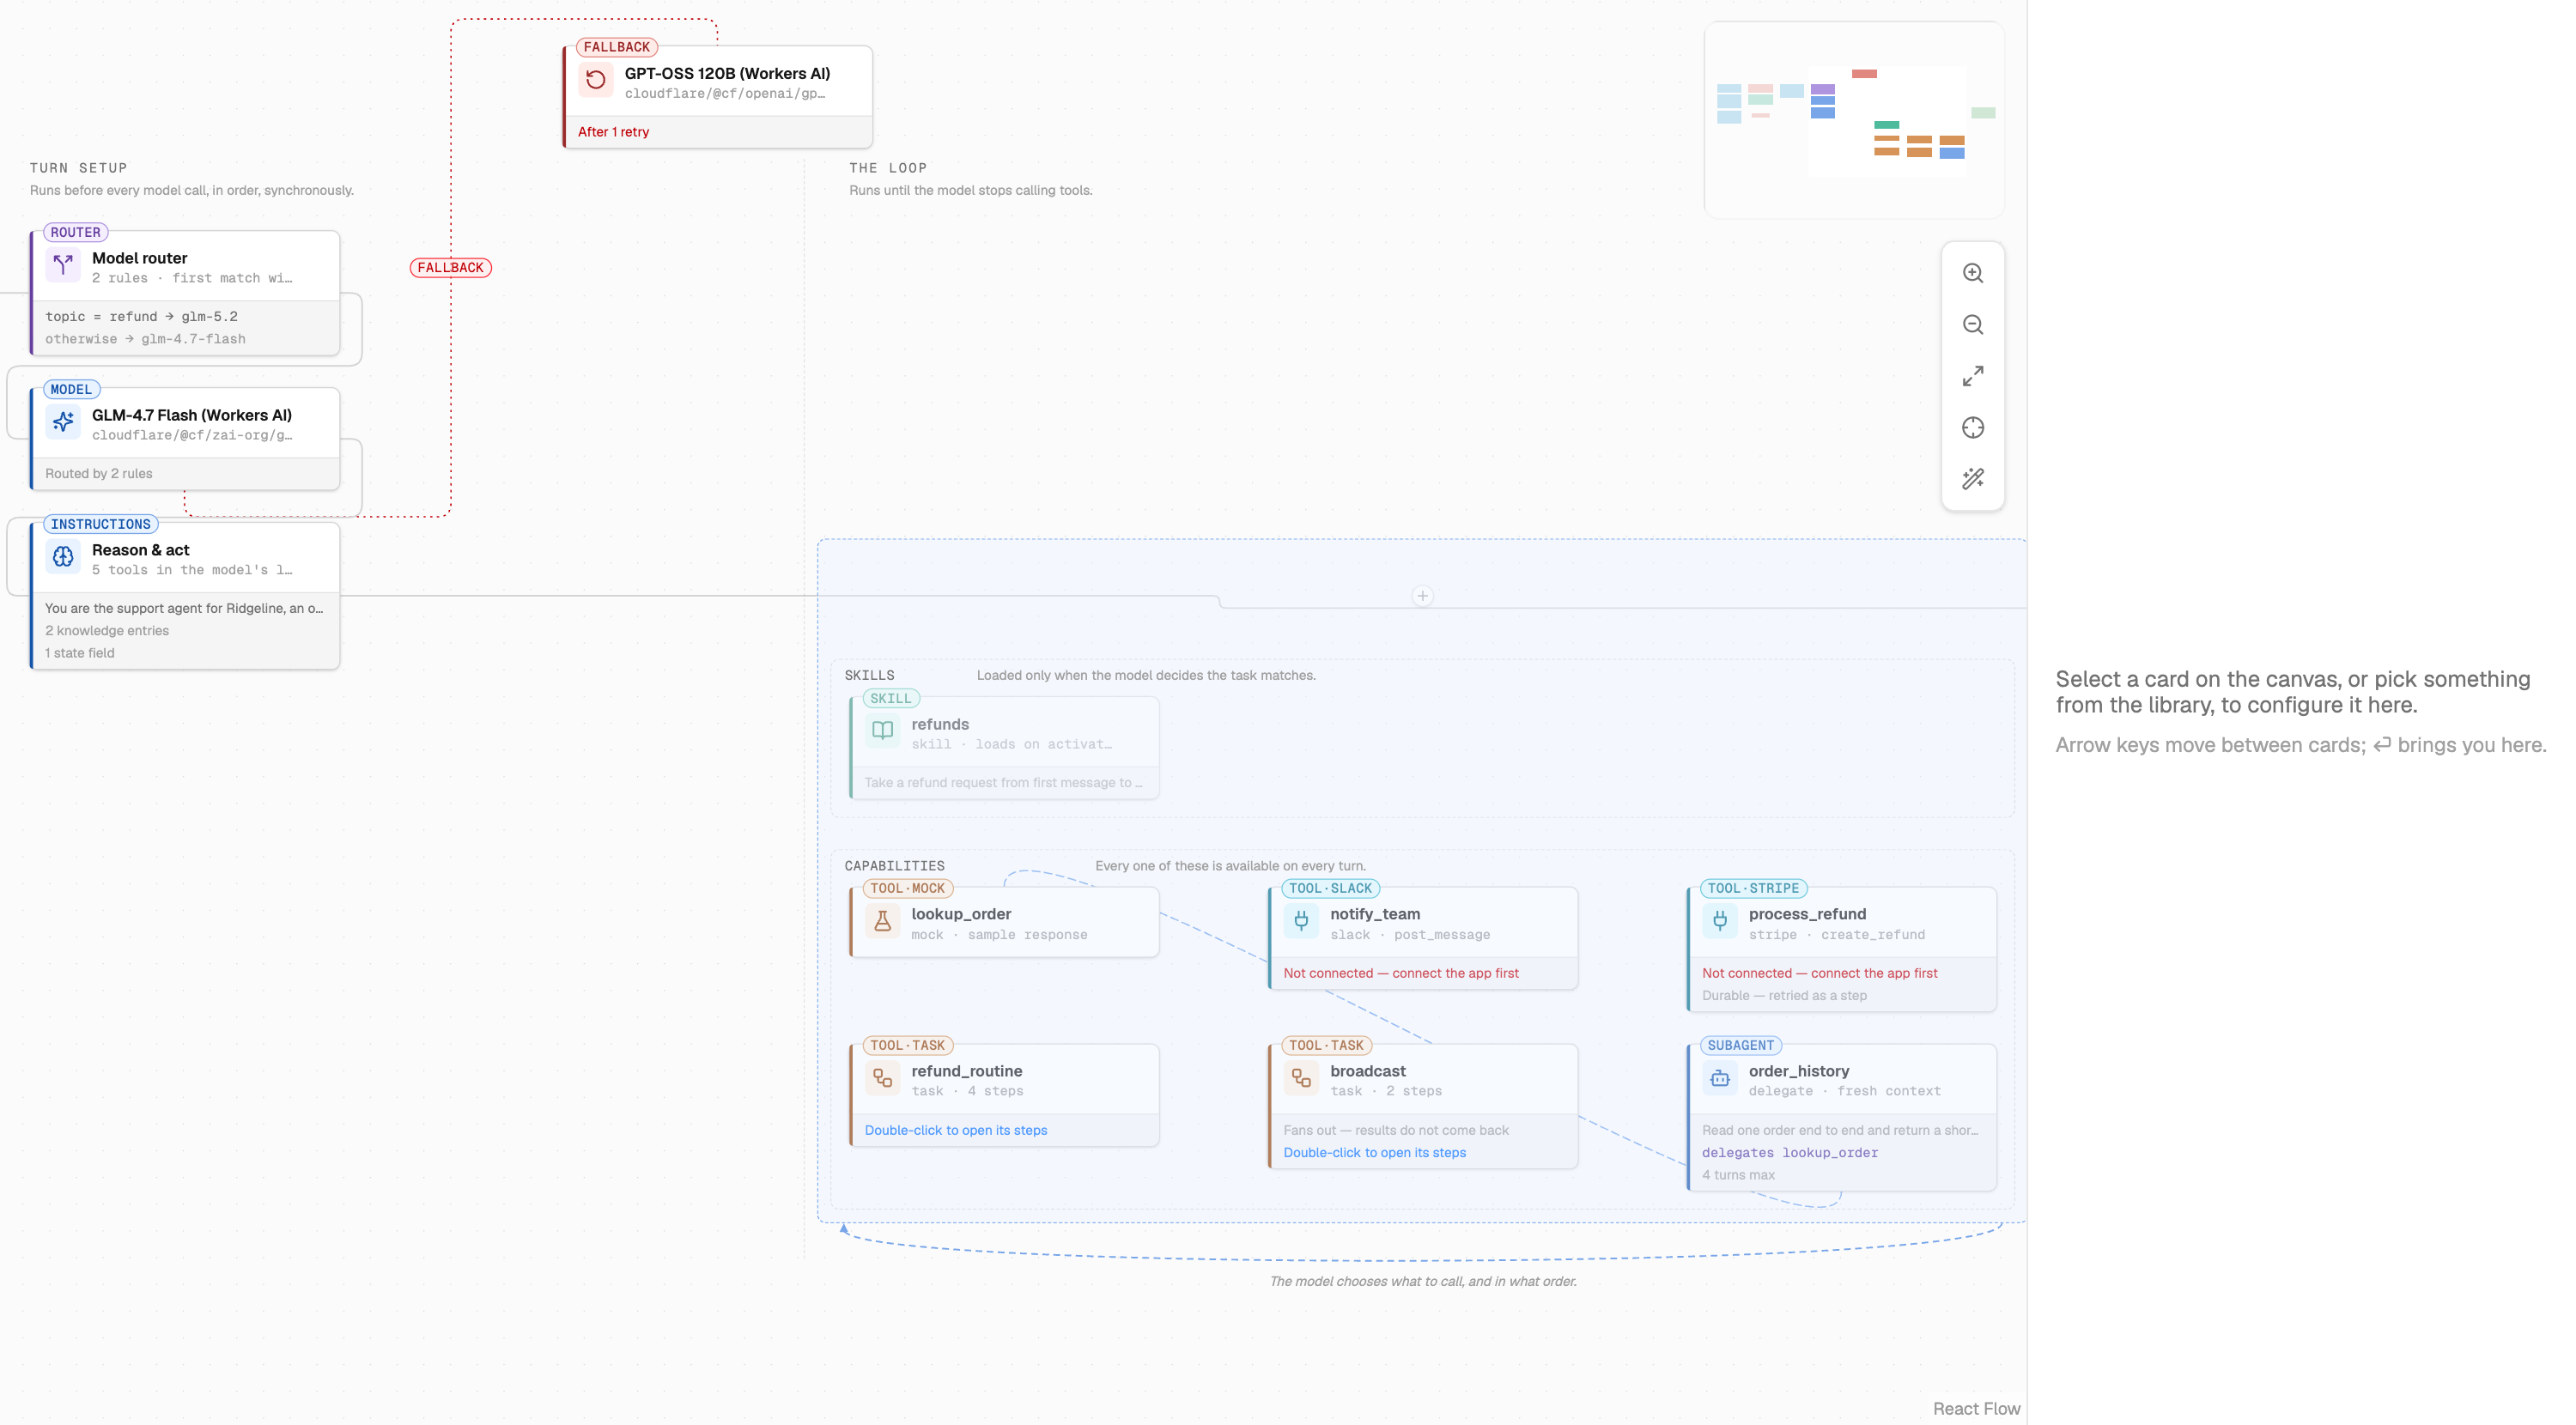The image size is (2576, 1425).
Task: Click the refund_routine task icon
Action: [882, 1078]
